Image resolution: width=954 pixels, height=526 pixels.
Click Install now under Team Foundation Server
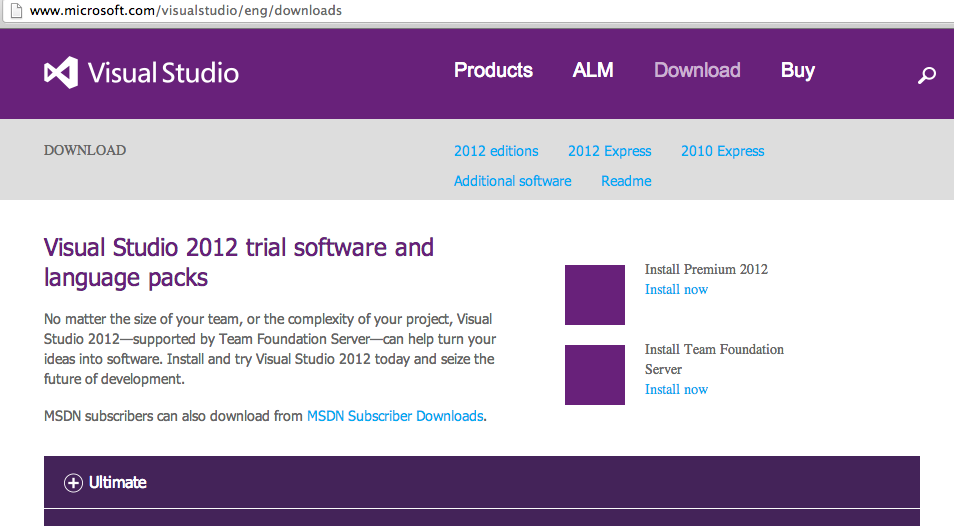(677, 389)
